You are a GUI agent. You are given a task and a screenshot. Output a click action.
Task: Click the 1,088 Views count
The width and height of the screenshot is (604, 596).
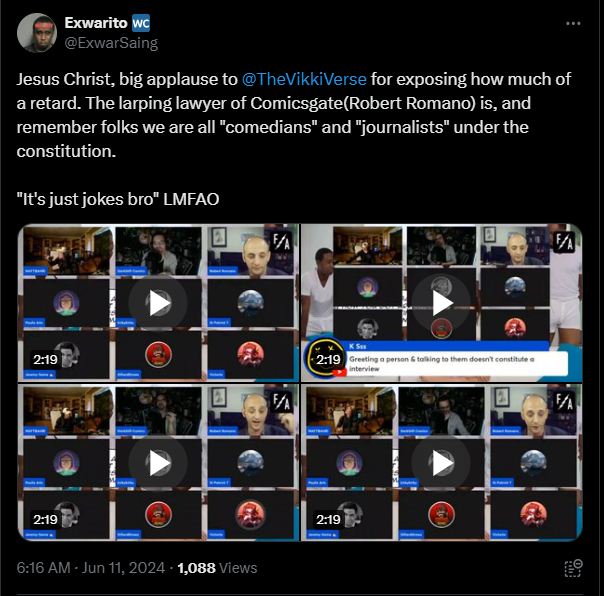click(217, 568)
